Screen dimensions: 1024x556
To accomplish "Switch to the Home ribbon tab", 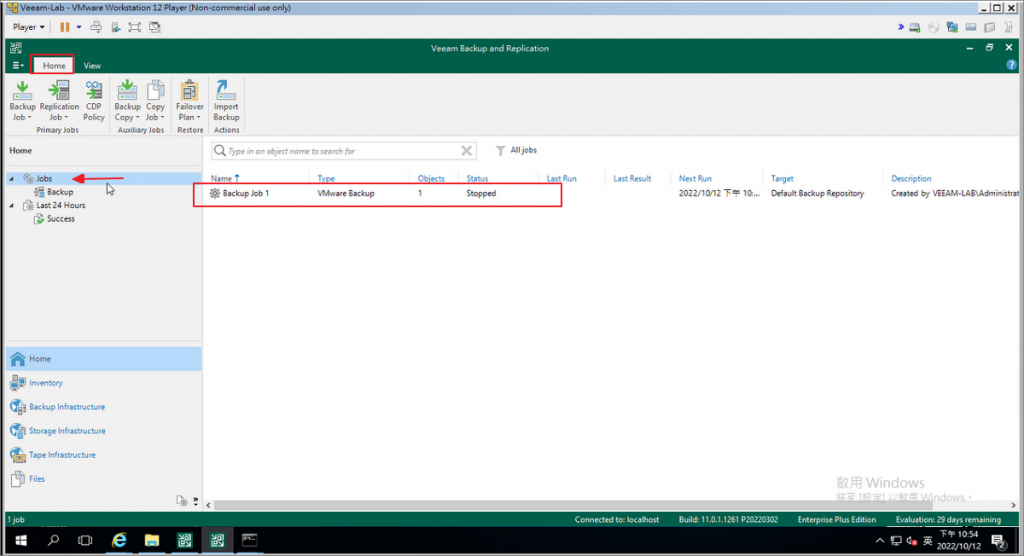I will [x=54, y=65].
